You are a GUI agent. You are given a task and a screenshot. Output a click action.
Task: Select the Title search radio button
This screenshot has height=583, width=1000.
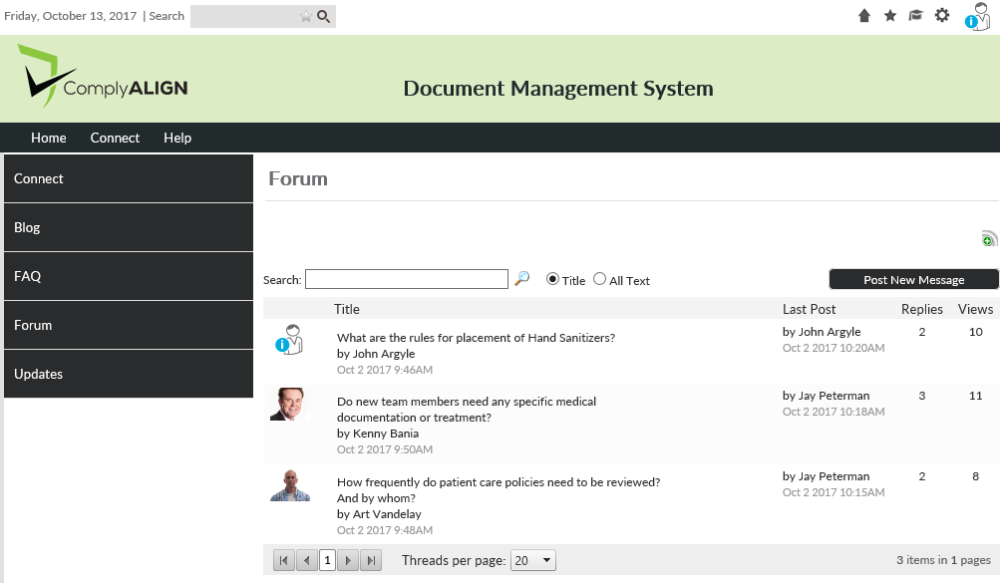click(x=552, y=280)
